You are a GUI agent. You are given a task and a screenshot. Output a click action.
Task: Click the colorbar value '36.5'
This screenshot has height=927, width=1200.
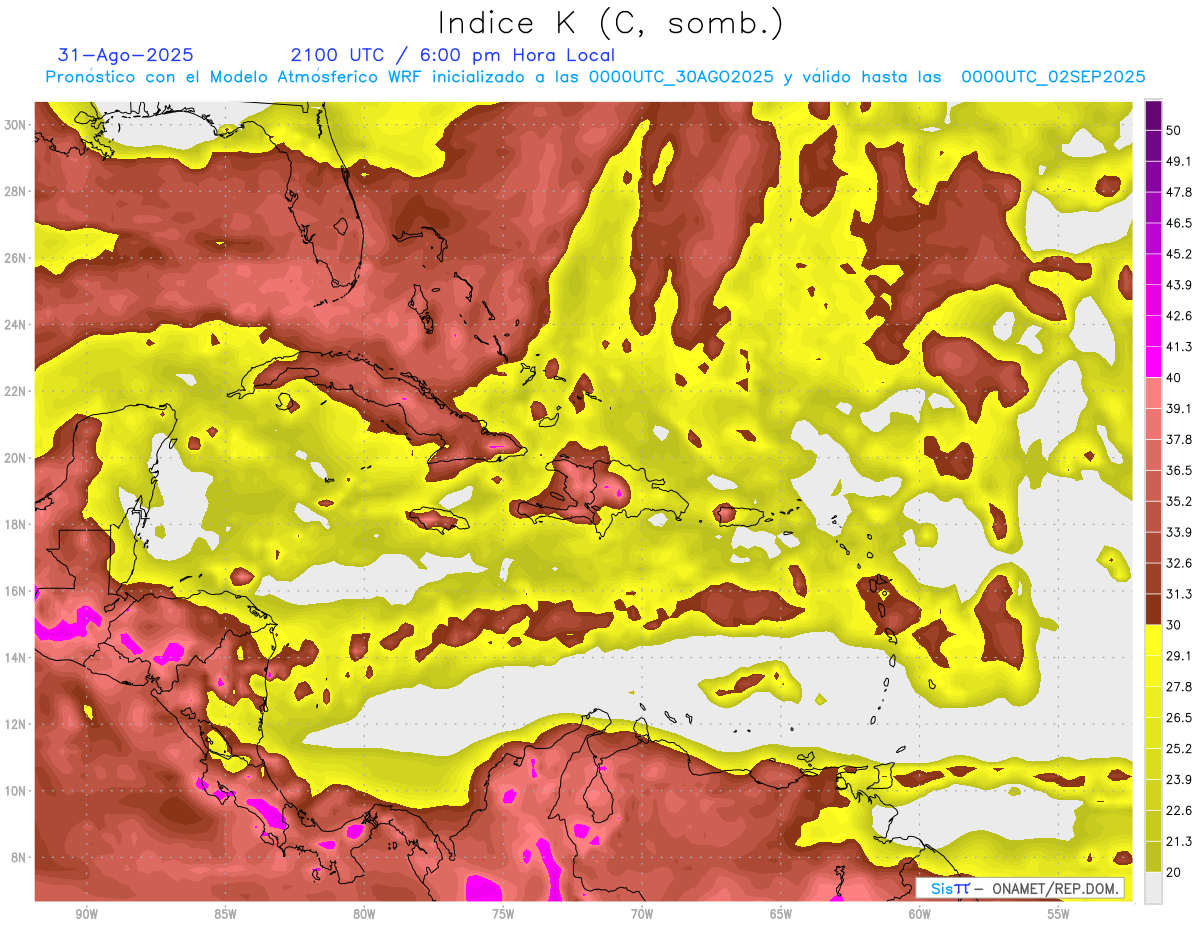[x=1179, y=471]
